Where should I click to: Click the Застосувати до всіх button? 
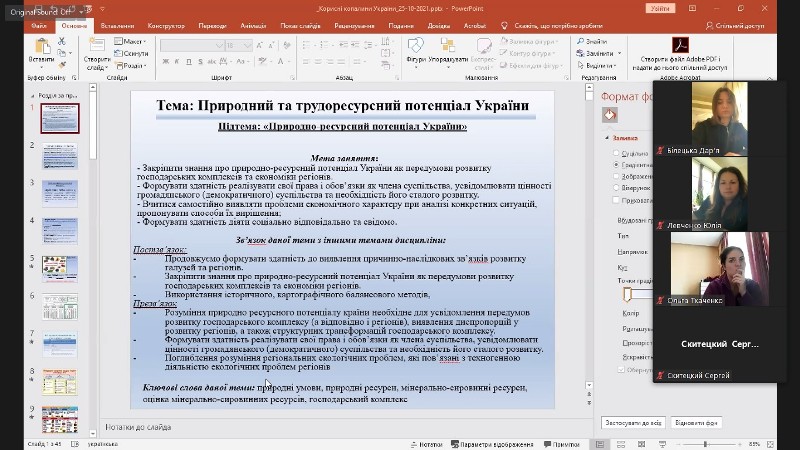[632, 422]
